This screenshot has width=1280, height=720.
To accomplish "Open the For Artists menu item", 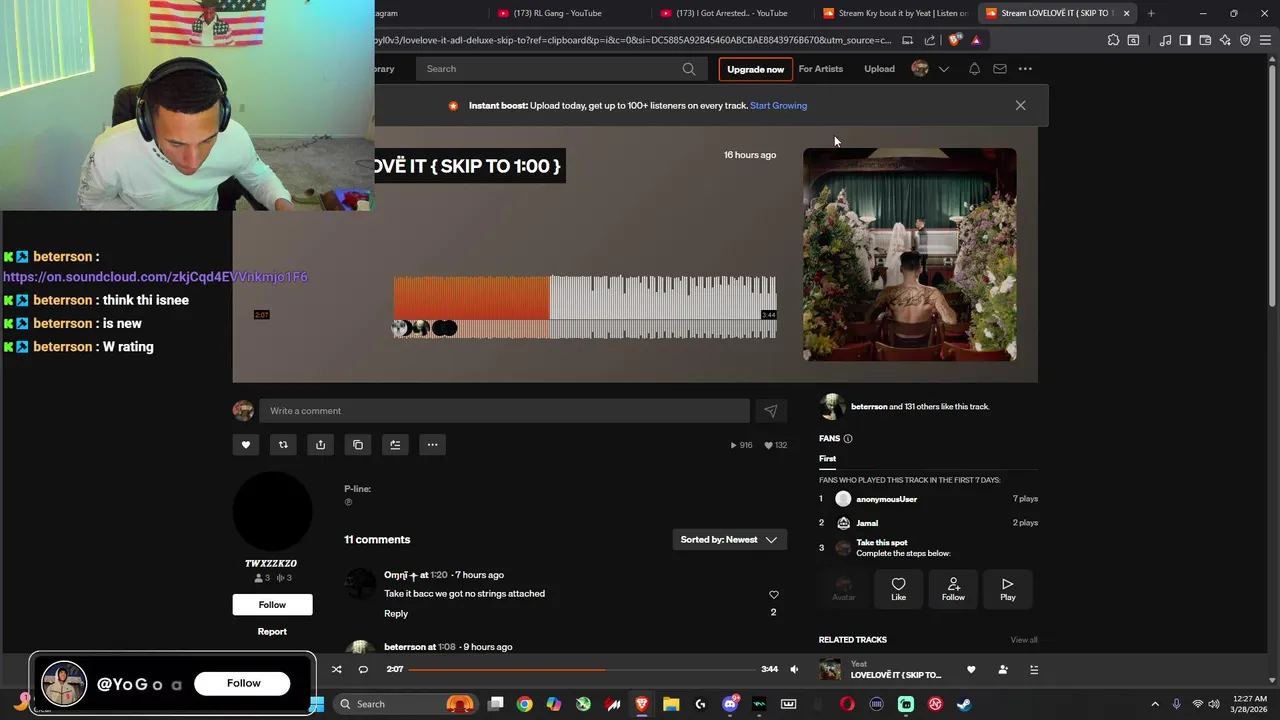I will tap(820, 69).
